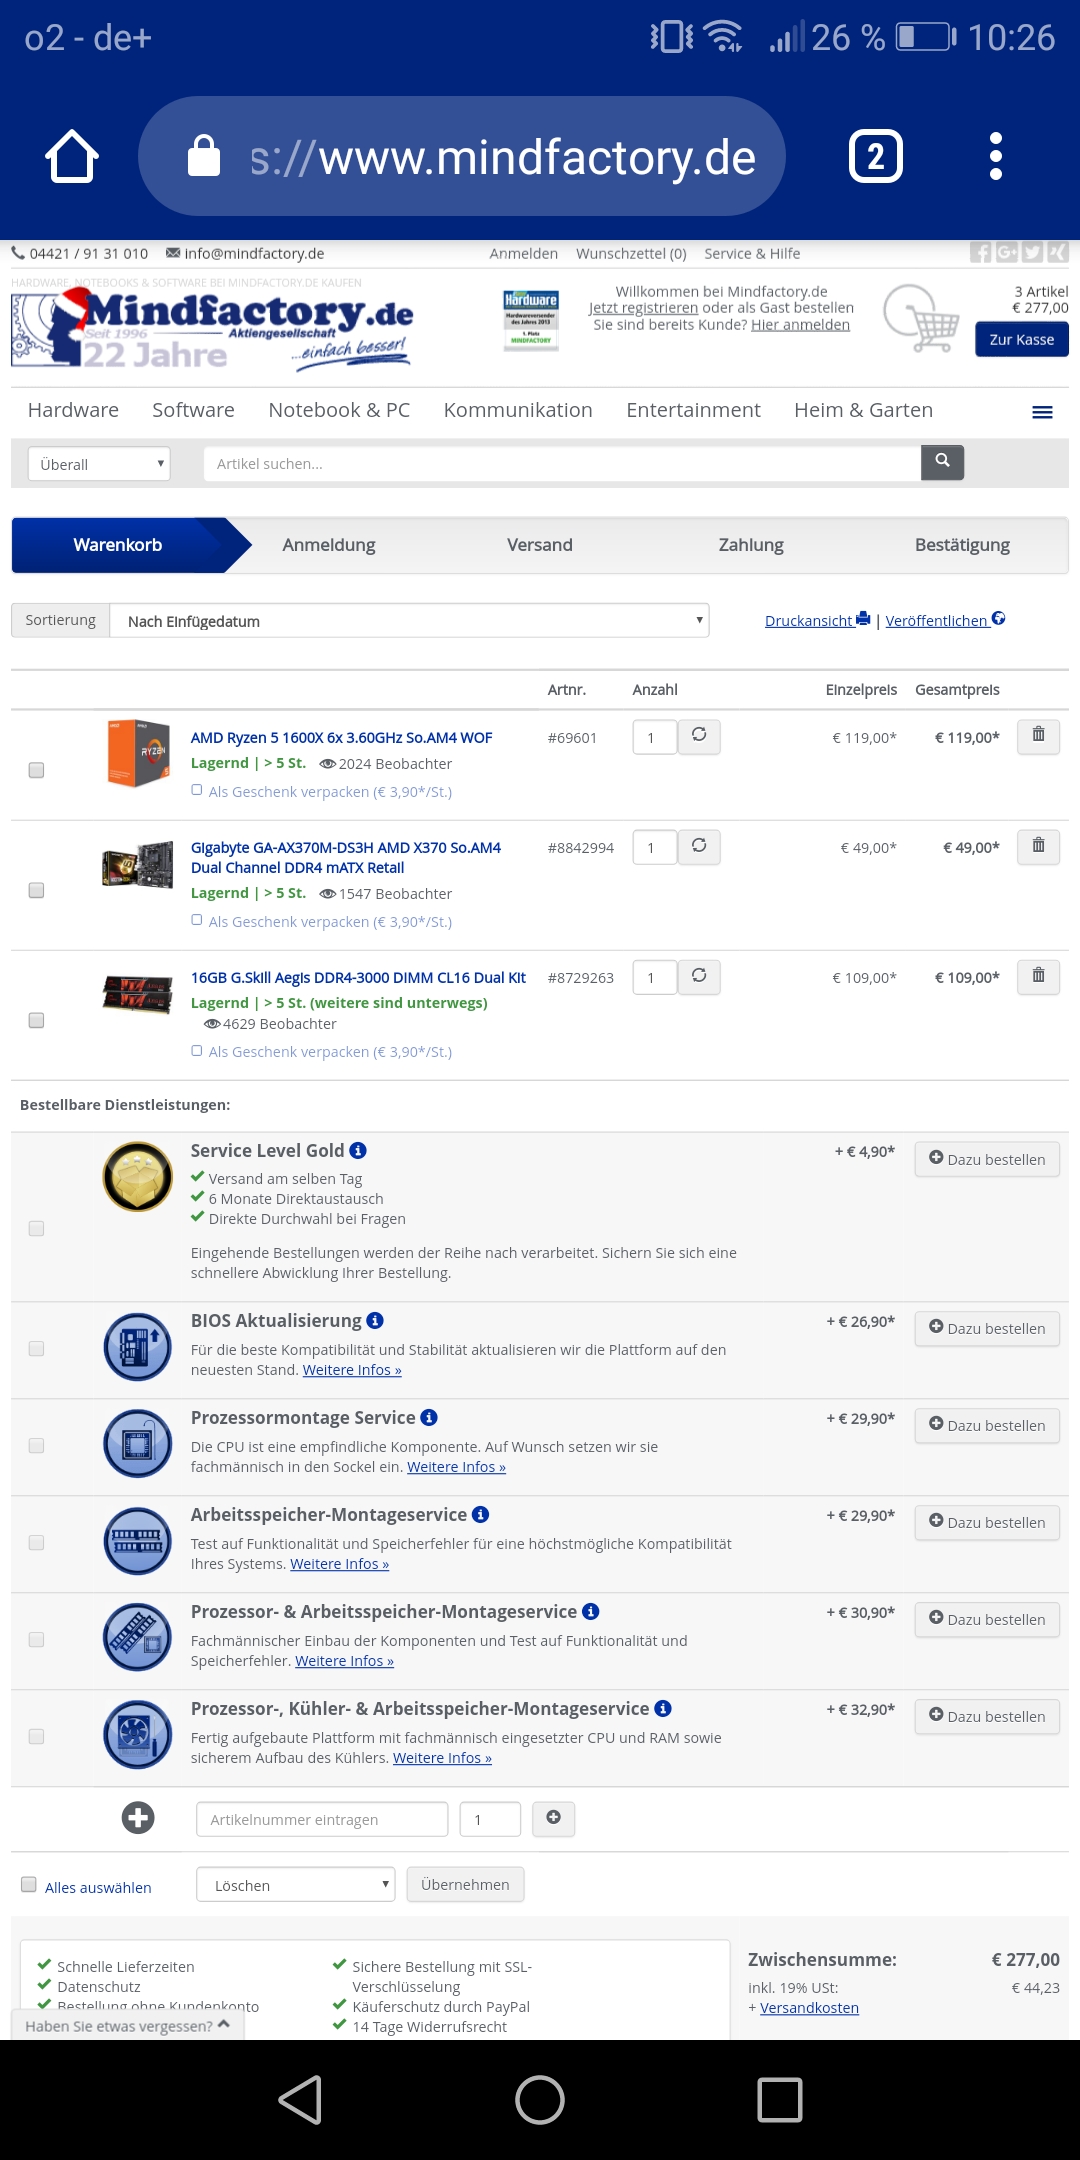Open the browser tab switcher showing 2
The height and width of the screenshot is (2160, 1080).
[x=876, y=156]
